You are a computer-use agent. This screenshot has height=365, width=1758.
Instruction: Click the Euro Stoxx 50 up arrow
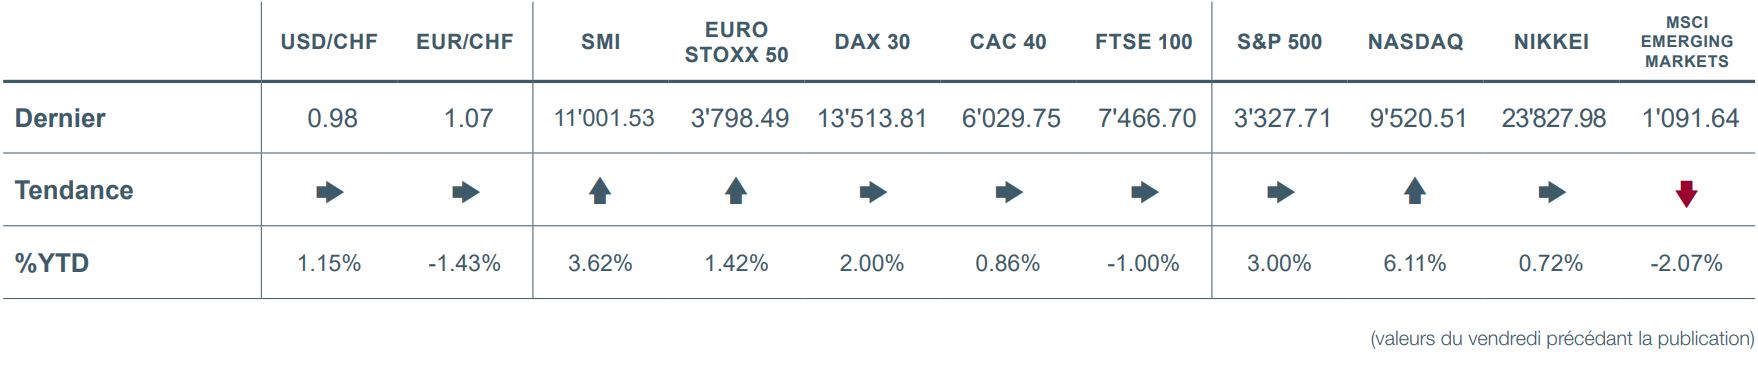[x=736, y=190]
